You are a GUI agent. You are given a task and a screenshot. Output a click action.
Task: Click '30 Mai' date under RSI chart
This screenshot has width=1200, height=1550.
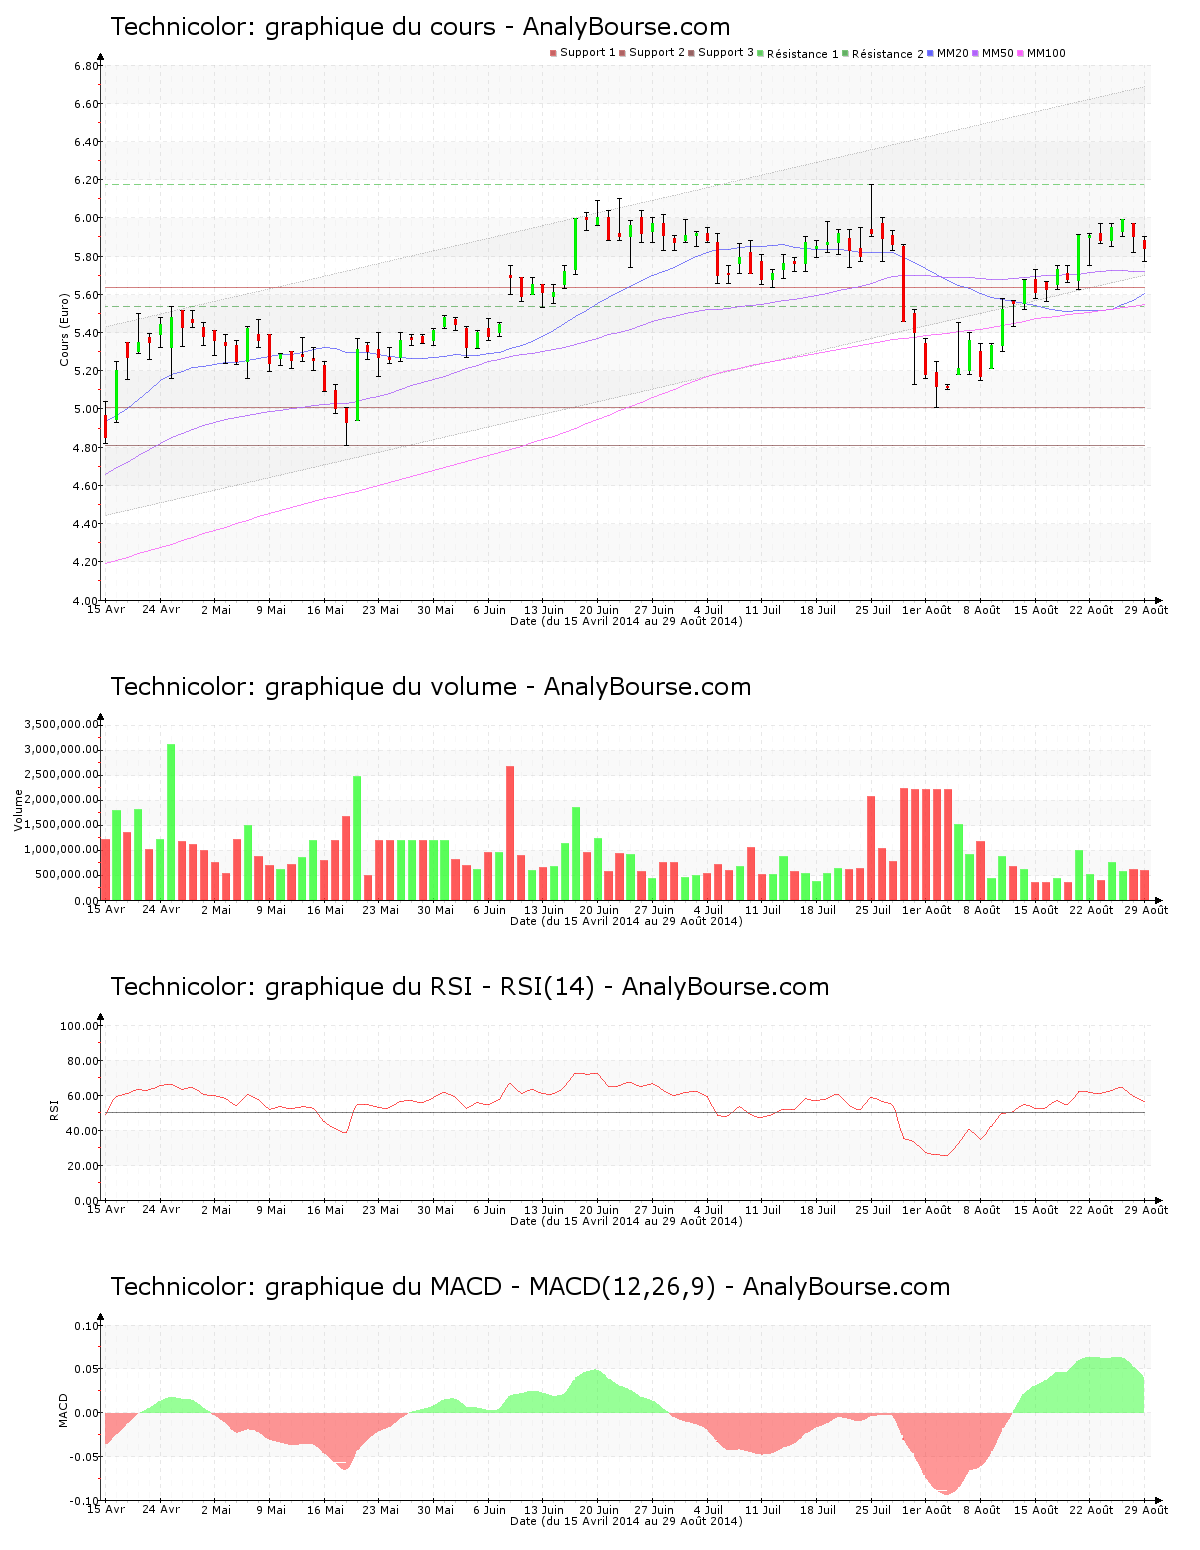click(435, 1210)
